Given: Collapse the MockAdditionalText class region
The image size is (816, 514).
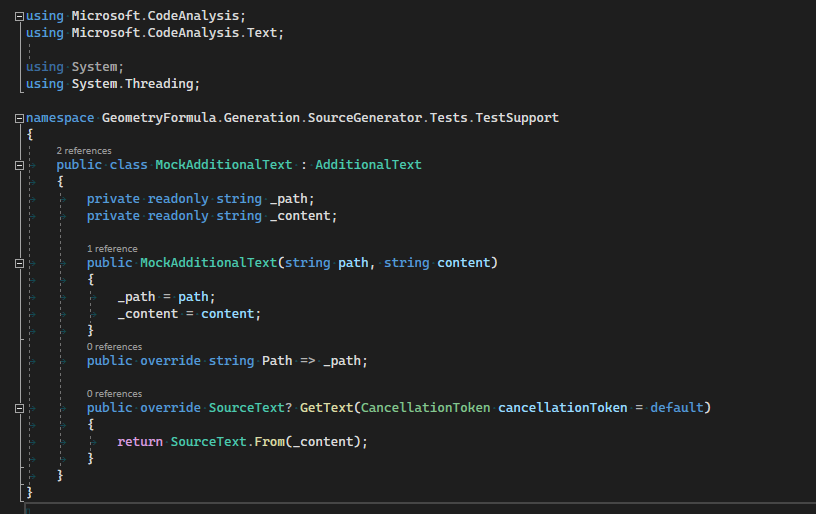Looking at the screenshot, I should [x=19, y=165].
